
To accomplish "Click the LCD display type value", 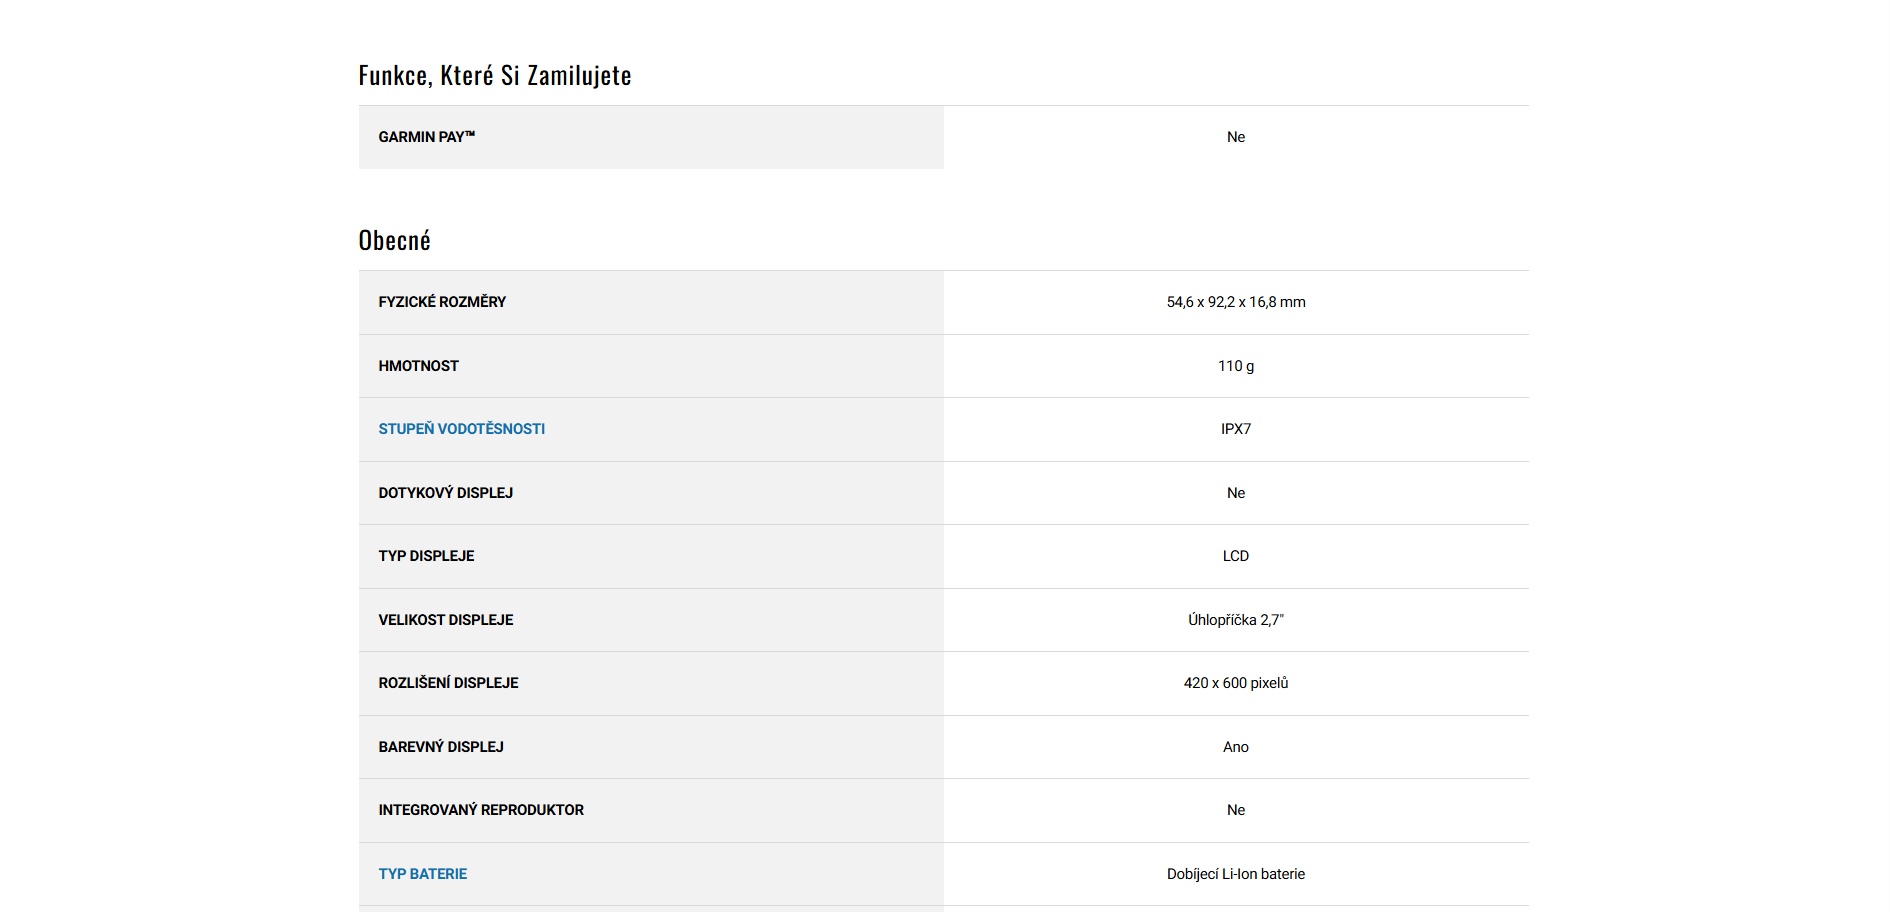I will [1235, 556].
